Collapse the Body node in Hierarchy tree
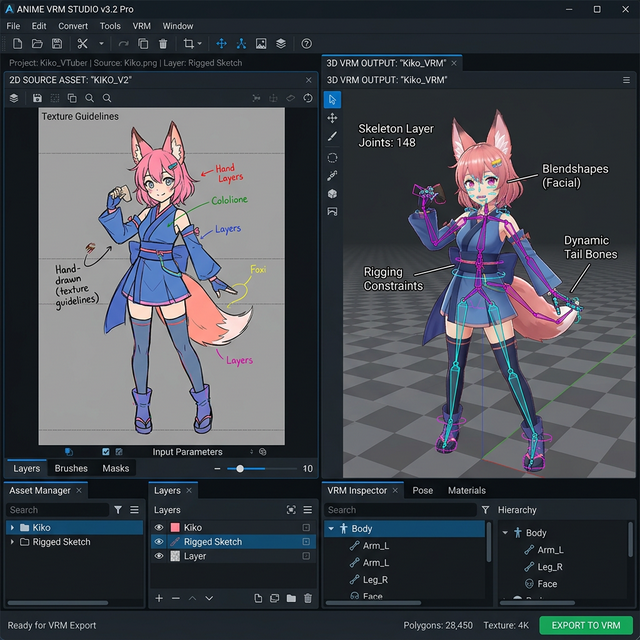Viewport: 640px width, 640px height. pyautogui.click(x=505, y=533)
